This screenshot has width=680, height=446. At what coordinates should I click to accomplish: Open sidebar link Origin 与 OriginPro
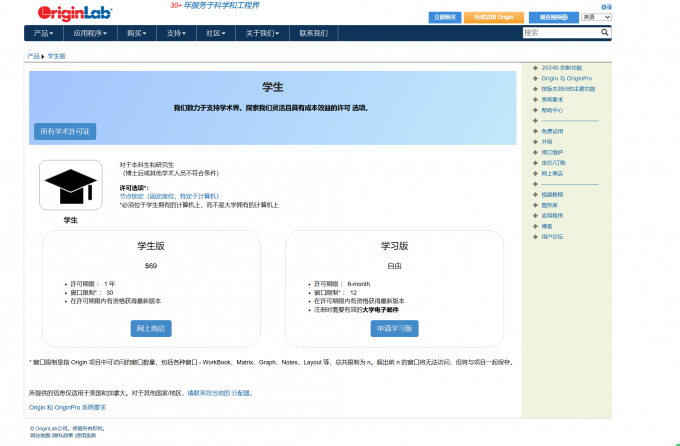pyautogui.click(x=566, y=79)
